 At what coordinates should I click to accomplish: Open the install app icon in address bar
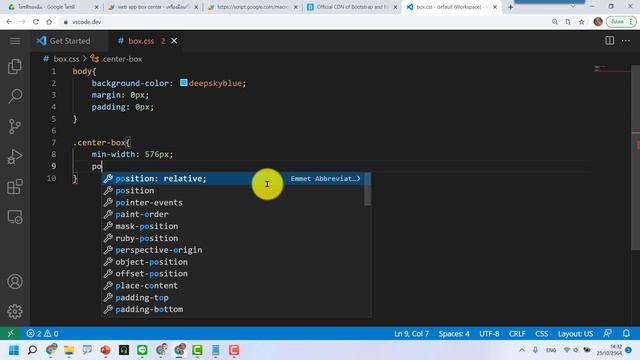coord(568,22)
